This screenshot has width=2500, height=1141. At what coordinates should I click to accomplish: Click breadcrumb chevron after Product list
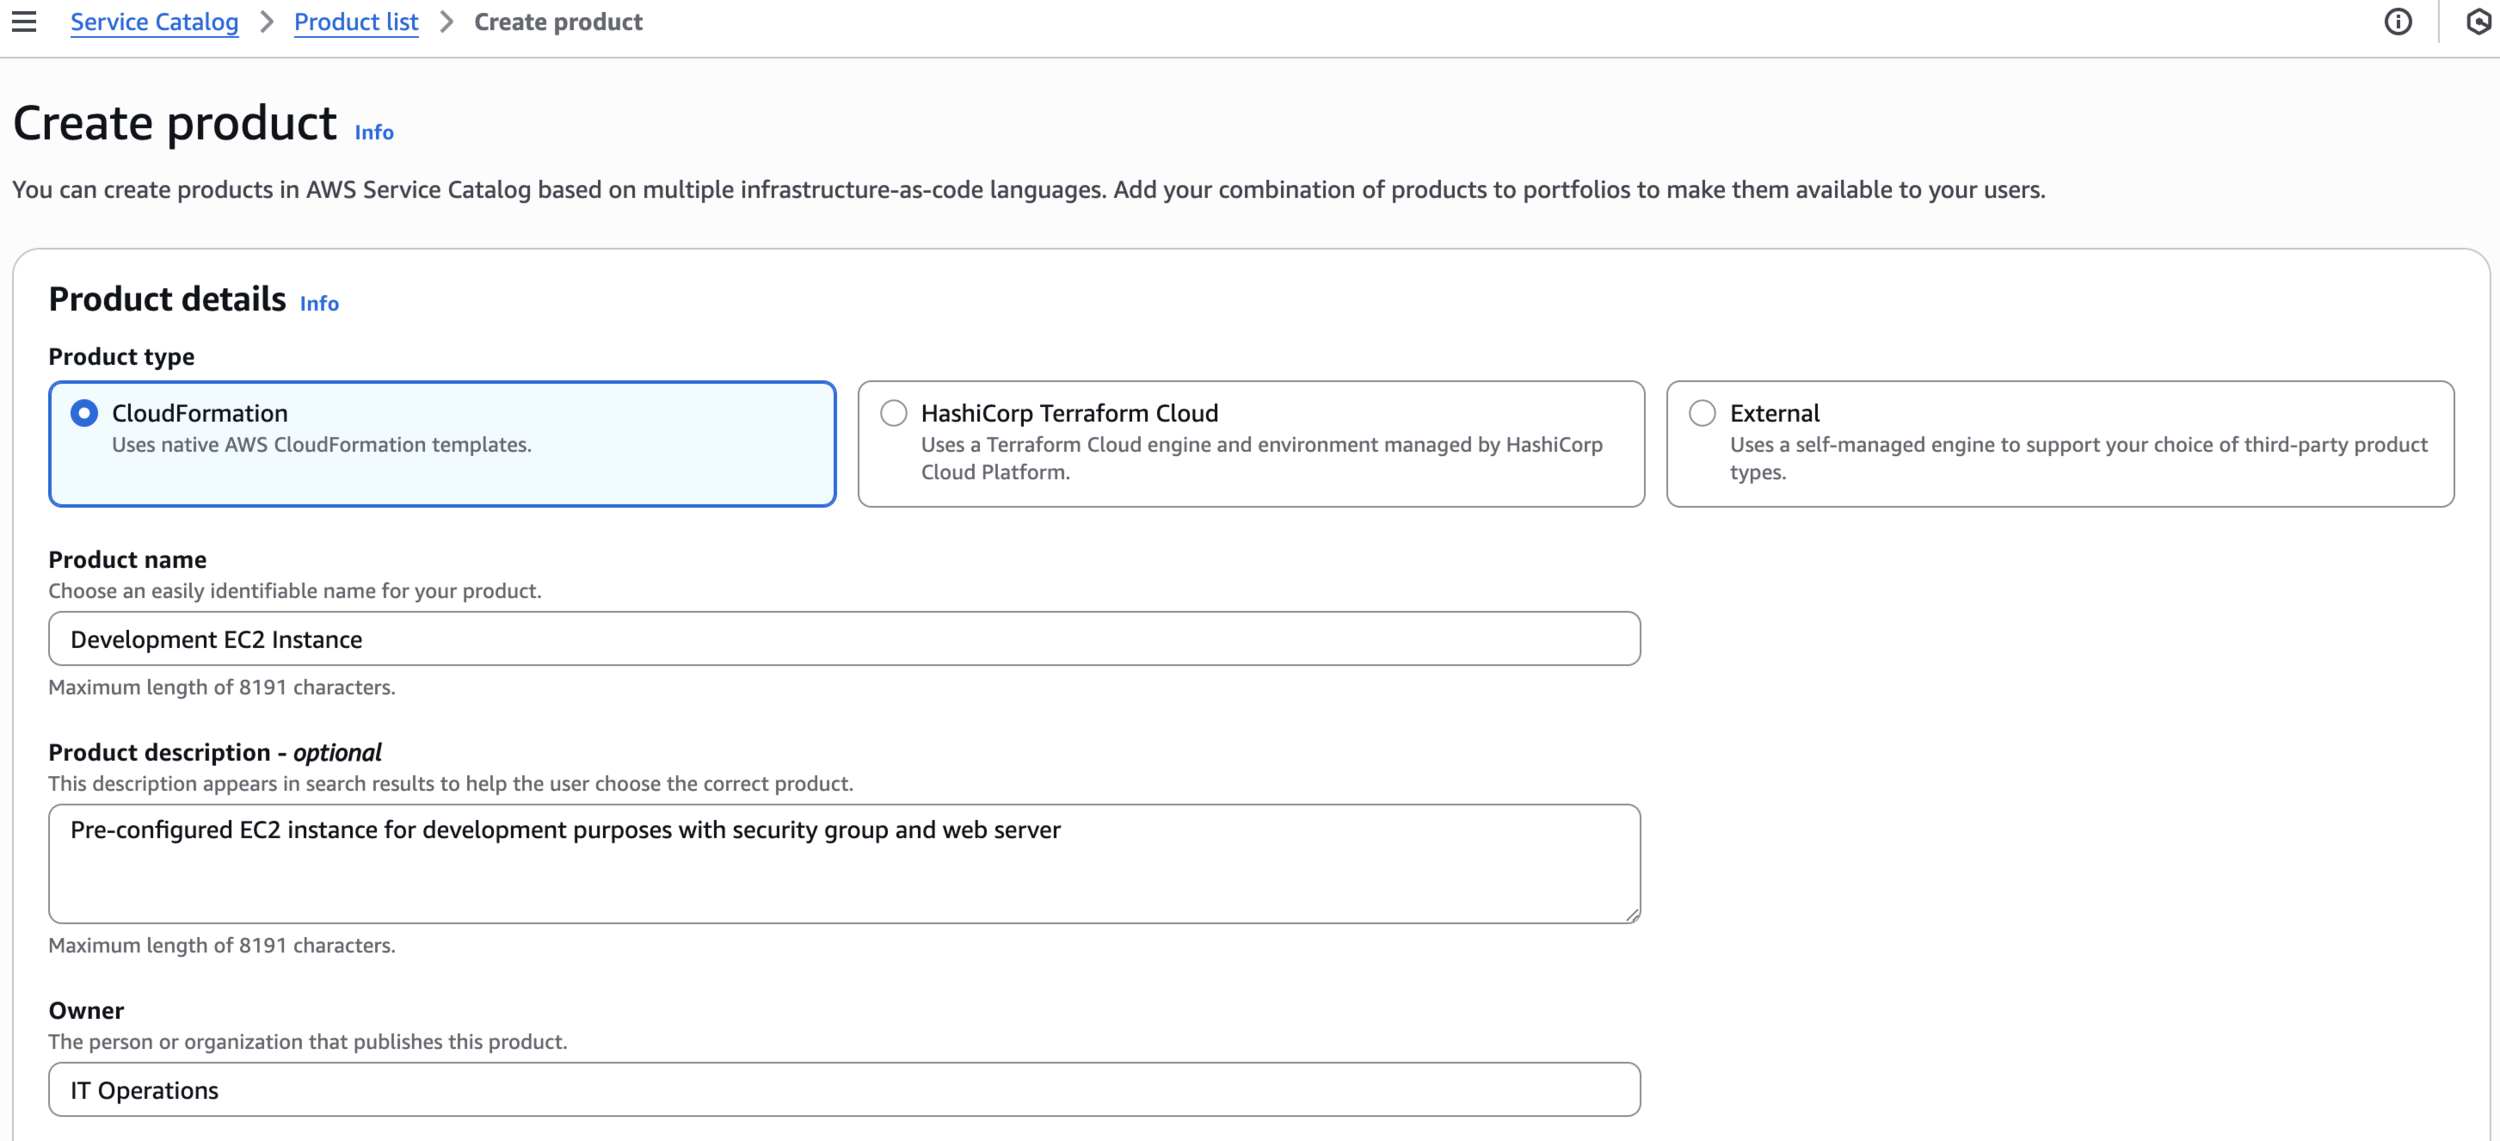click(x=446, y=22)
